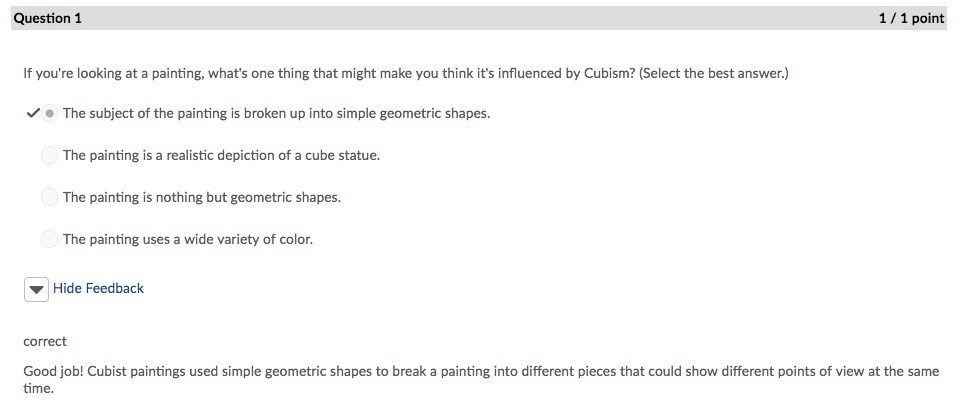The image size is (979, 410).
Task: Click the green correct-answer checkmark icon
Action: (x=31, y=113)
